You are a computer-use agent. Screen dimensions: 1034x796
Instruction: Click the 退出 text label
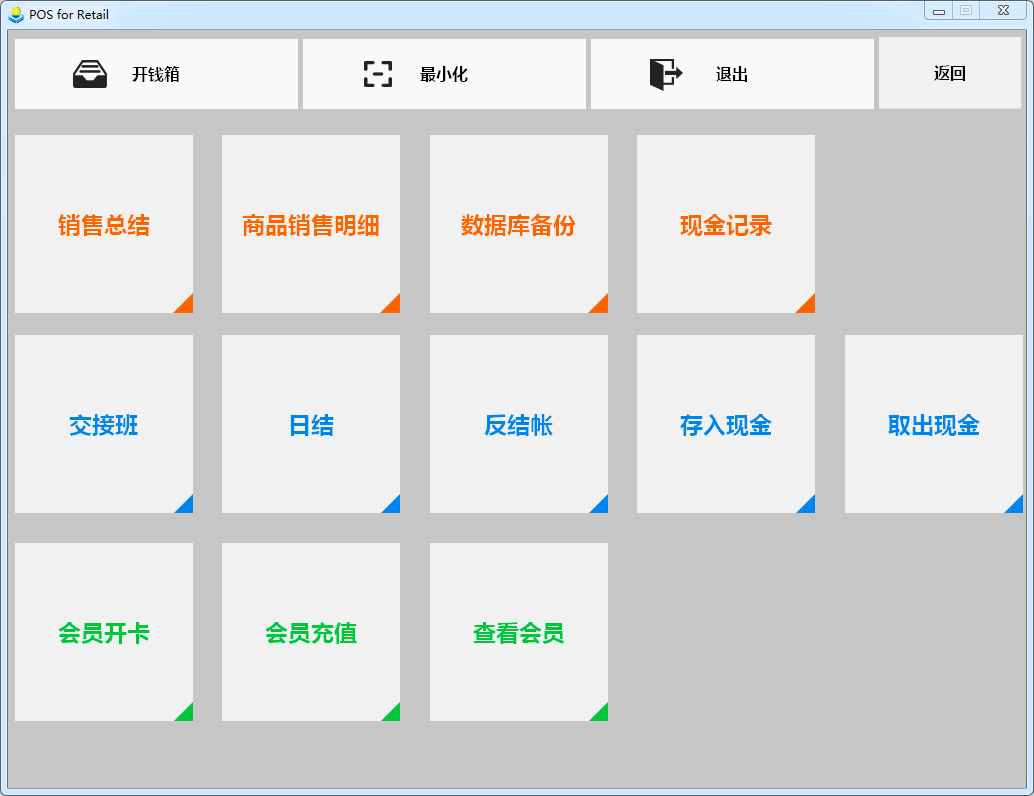pyautogui.click(x=732, y=74)
